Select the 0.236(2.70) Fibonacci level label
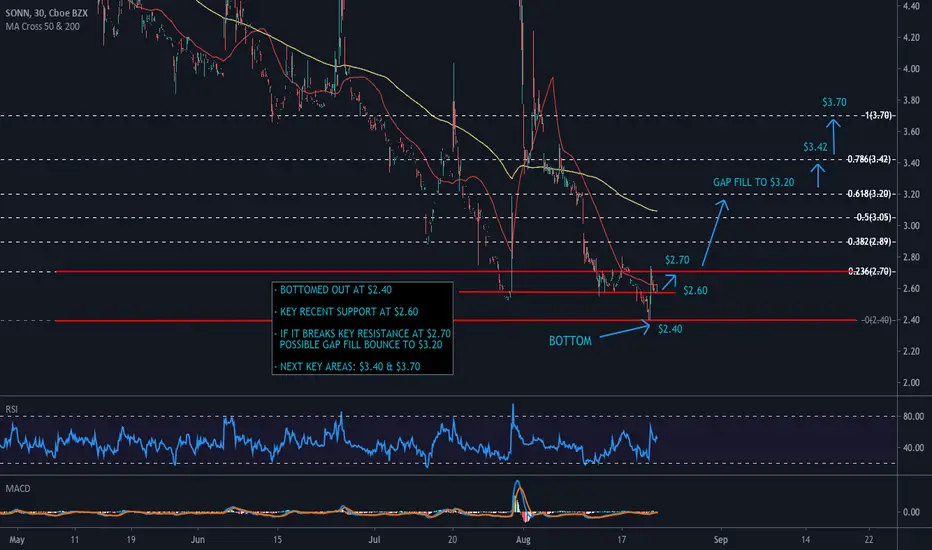The height and width of the screenshot is (550, 932). [870, 272]
